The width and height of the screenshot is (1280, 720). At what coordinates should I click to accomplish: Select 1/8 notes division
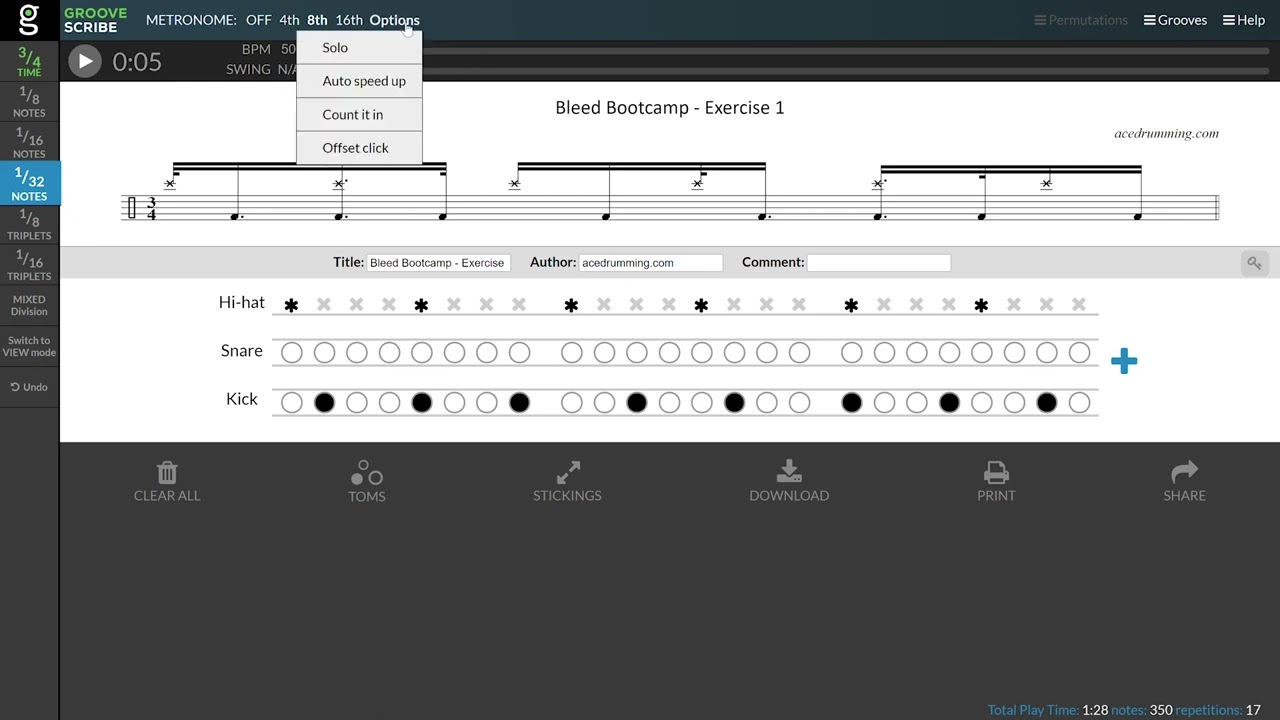point(29,101)
